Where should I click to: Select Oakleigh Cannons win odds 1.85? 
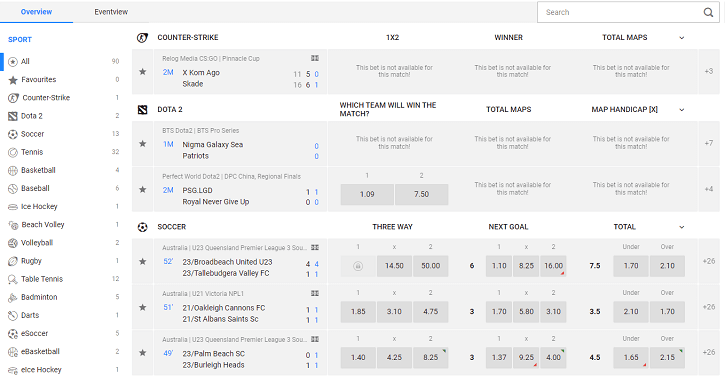pyautogui.click(x=358, y=312)
